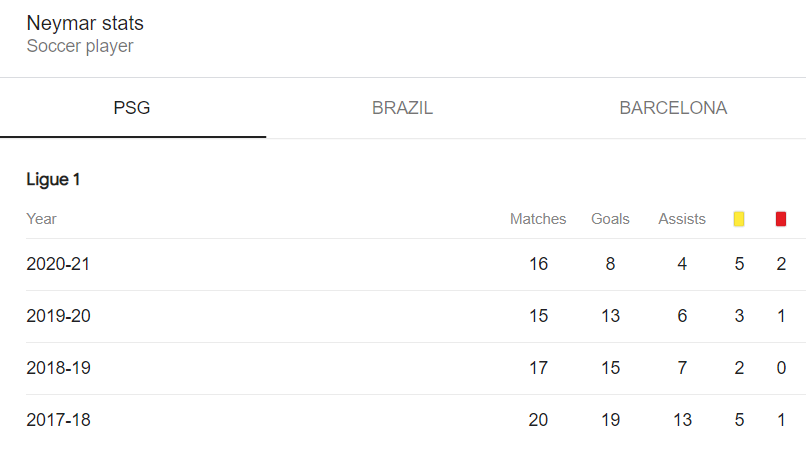The width and height of the screenshot is (806, 455).
Task: Click the Ligue 1 section title
Action: tap(53, 179)
